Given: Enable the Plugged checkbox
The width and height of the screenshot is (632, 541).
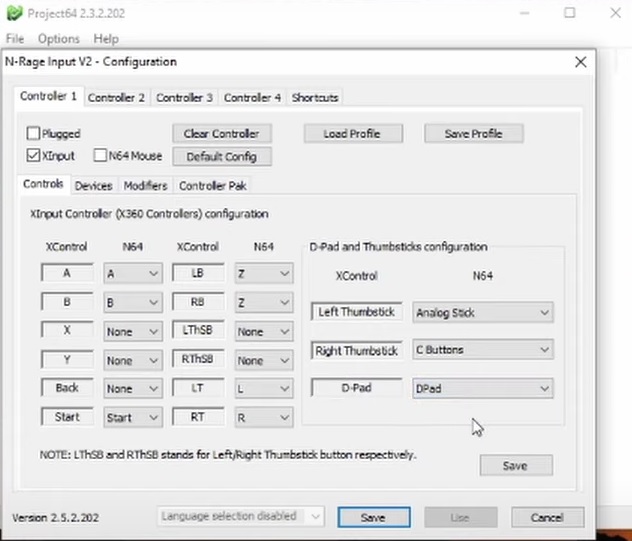Looking at the screenshot, I should [34, 134].
